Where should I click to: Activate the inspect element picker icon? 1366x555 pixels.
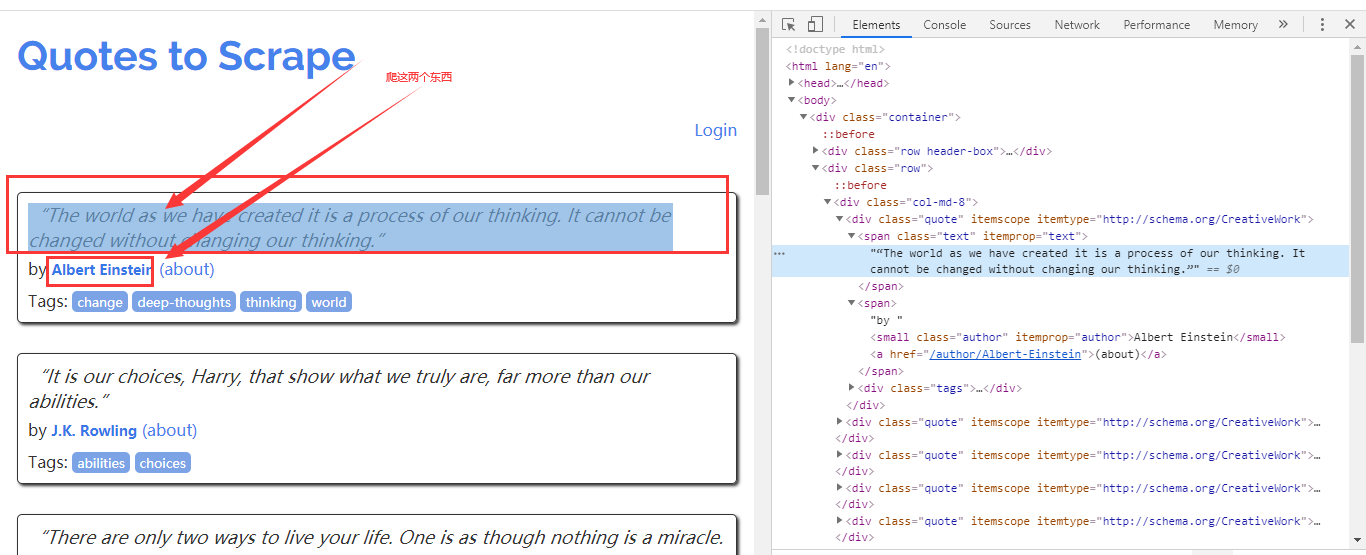pyautogui.click(x=789, y=25)
